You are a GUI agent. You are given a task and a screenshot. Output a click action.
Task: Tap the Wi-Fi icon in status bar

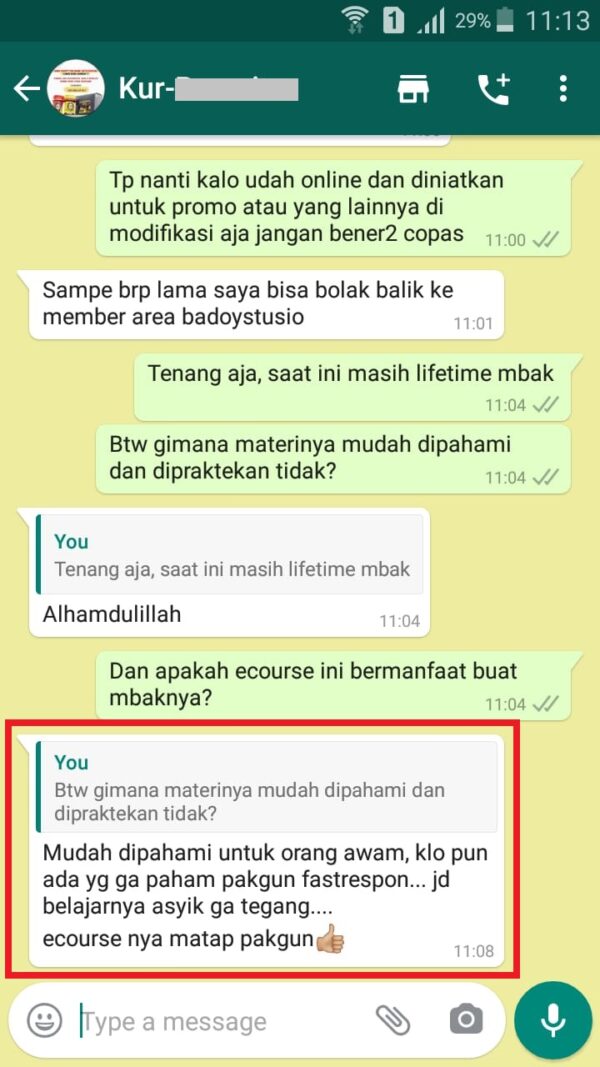point(354,20)
